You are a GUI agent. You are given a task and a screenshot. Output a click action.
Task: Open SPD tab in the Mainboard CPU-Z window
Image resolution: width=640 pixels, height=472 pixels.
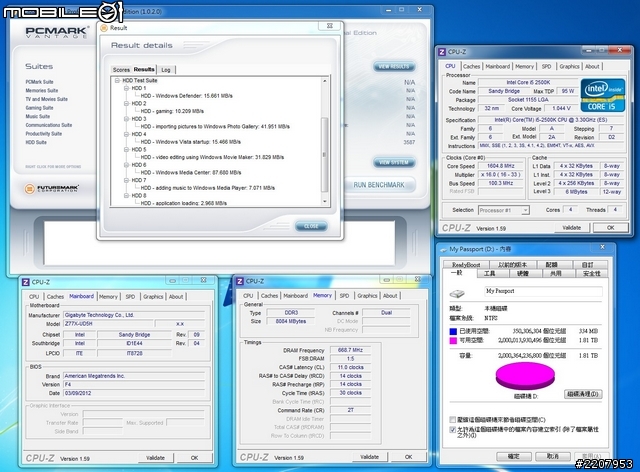pyautogui.click(x=130, y=297)
